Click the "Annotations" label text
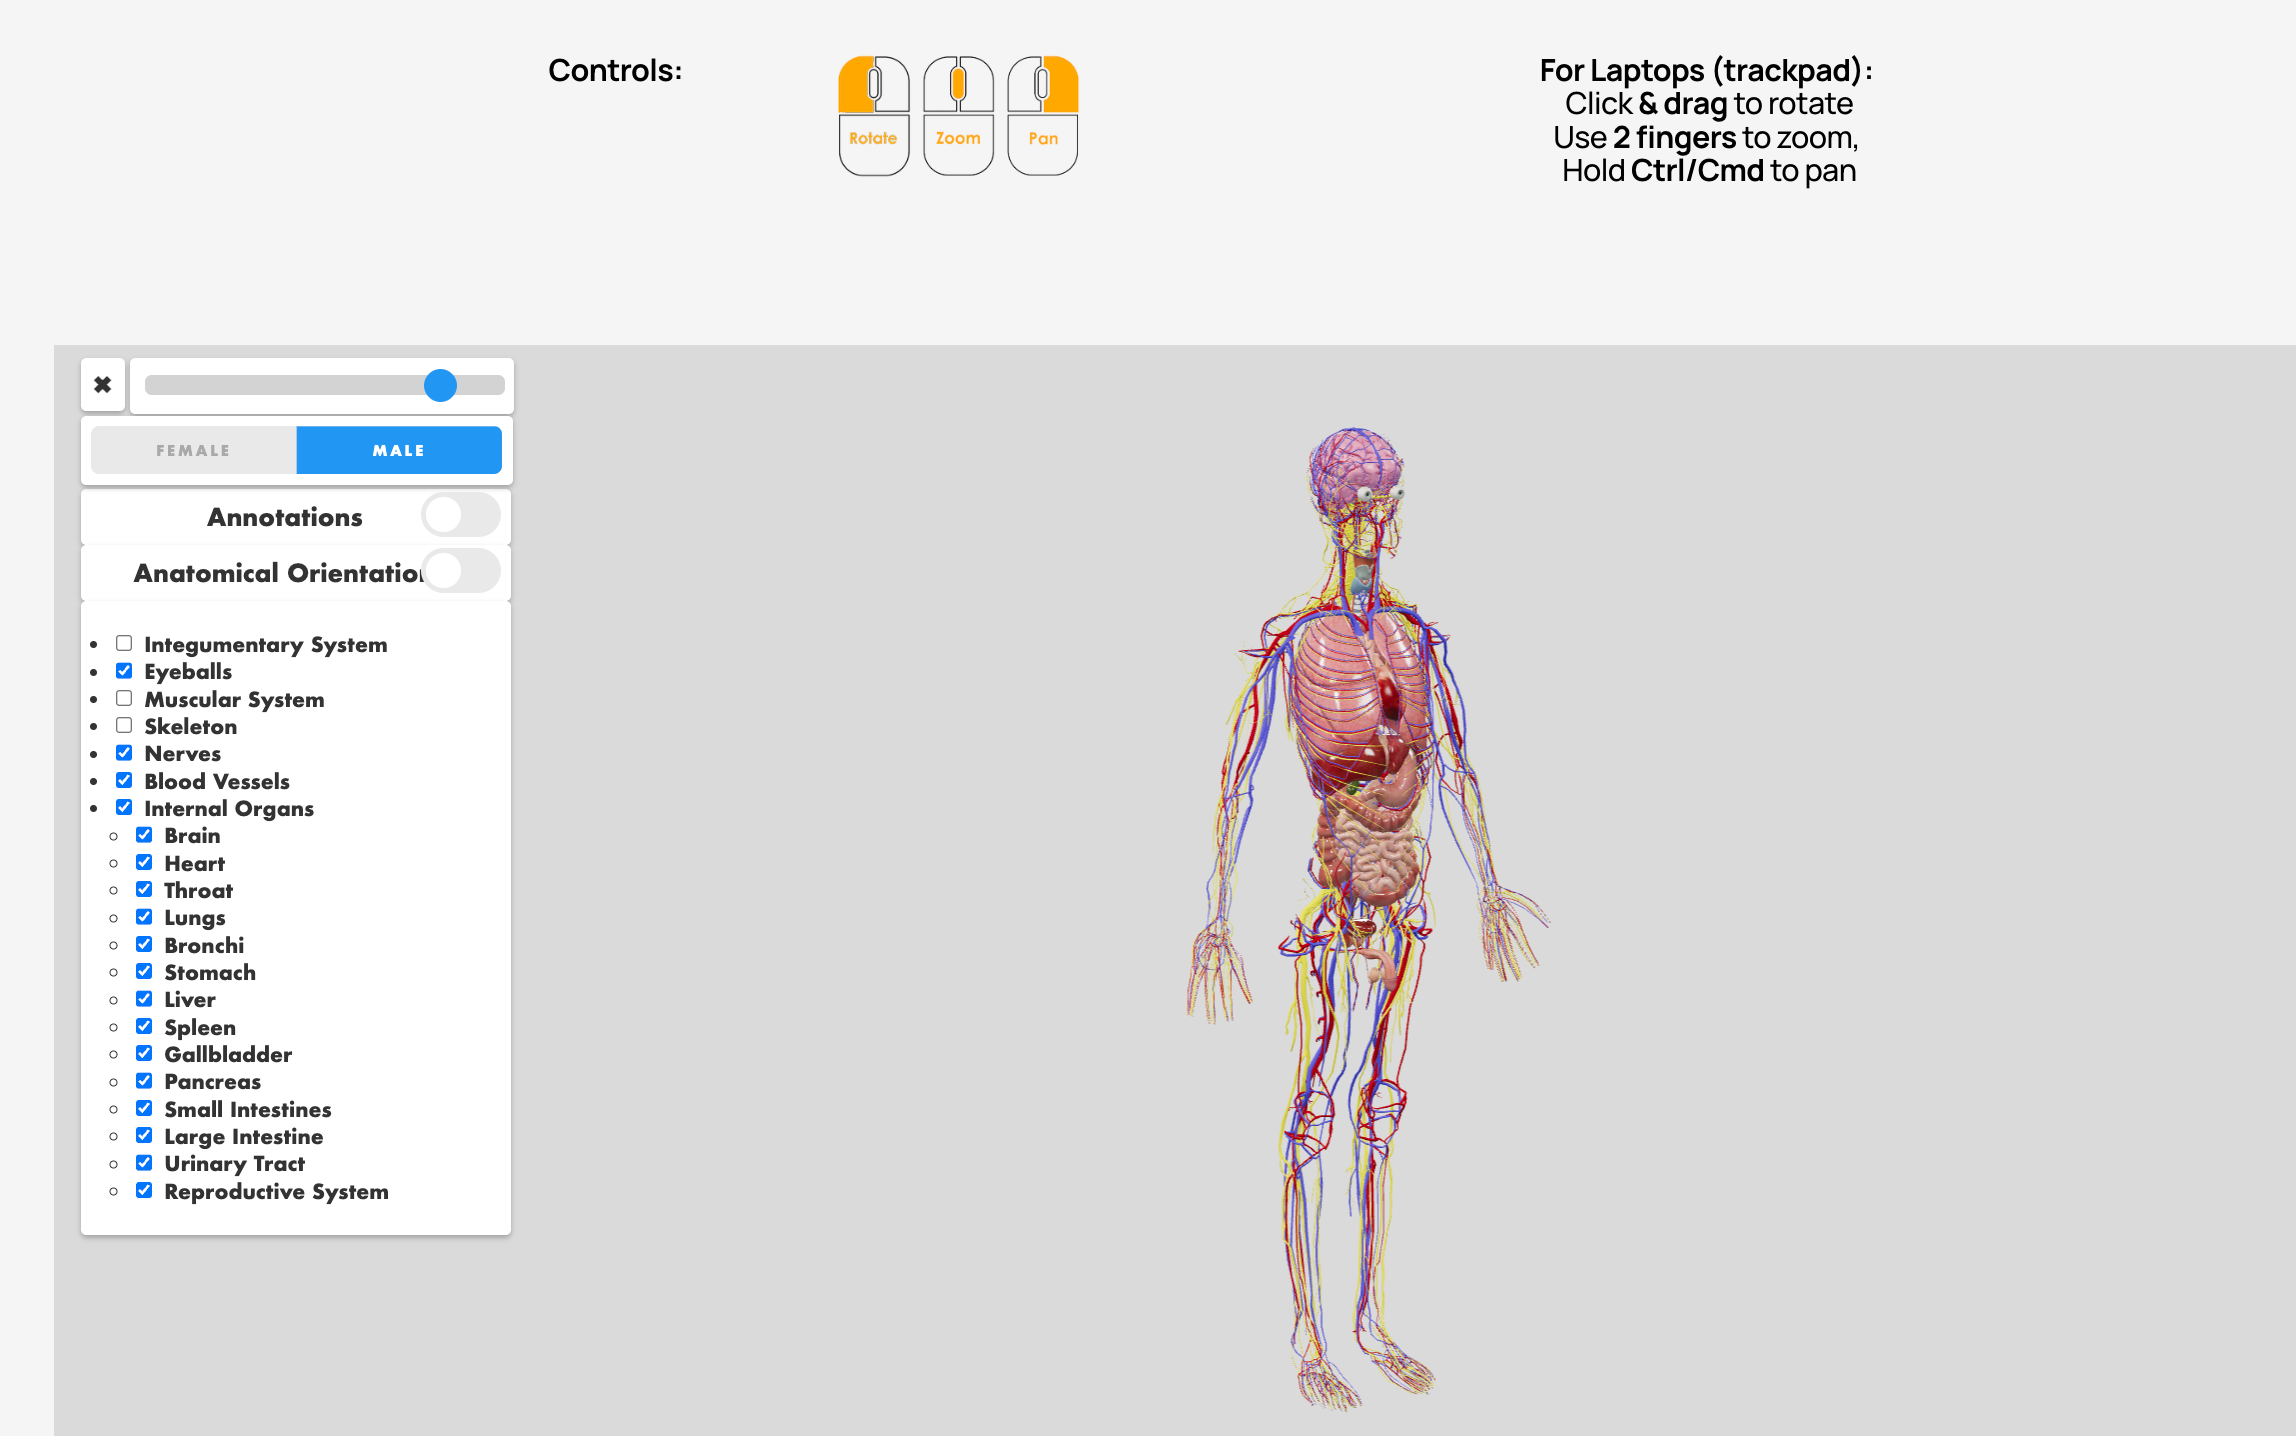 (285, 517)
